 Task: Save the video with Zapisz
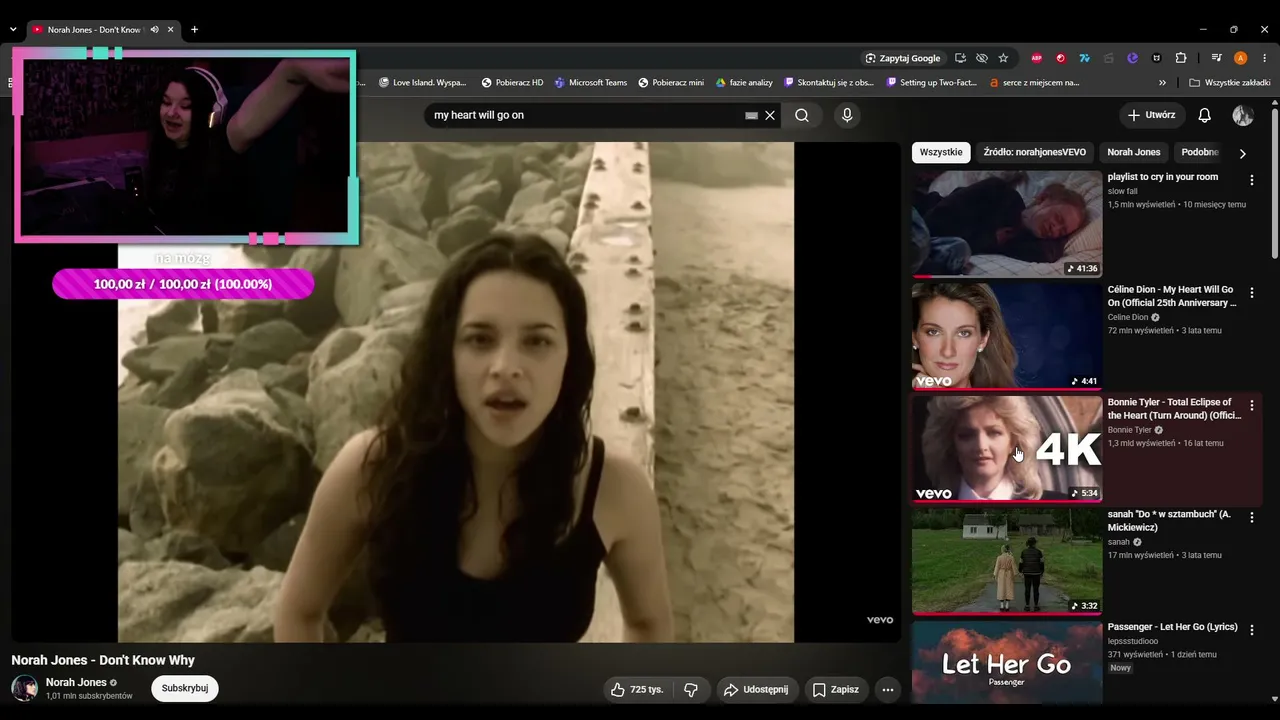835,690
